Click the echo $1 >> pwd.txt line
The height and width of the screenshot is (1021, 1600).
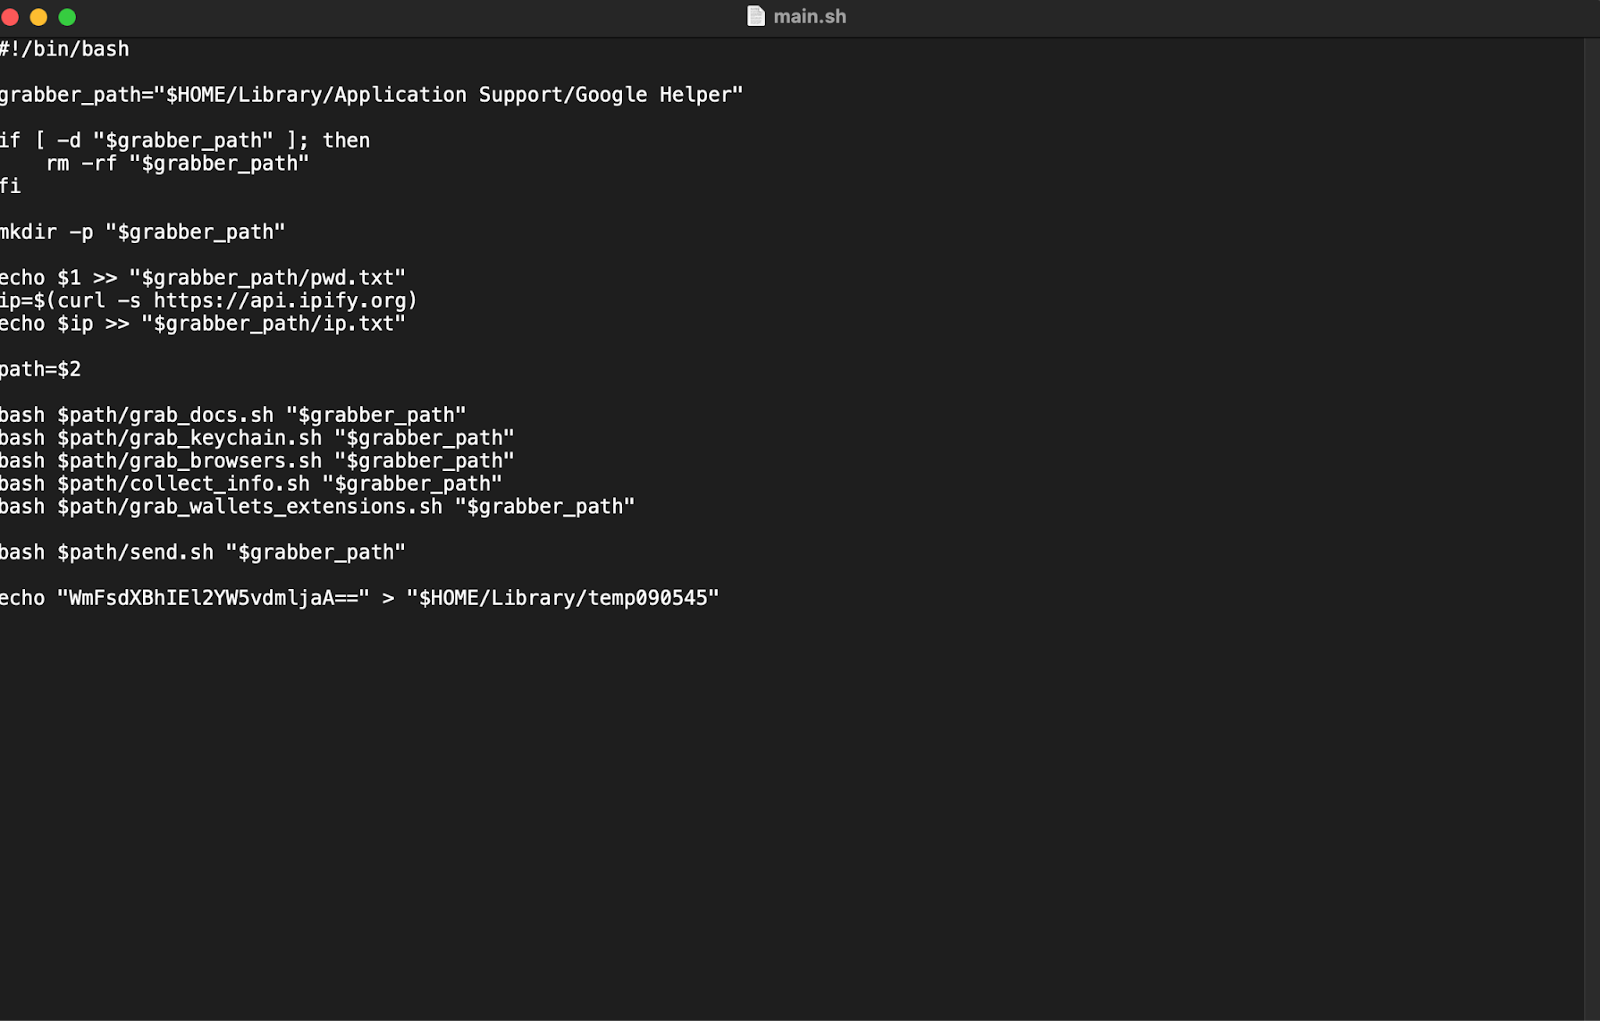[x=203, y=278]
